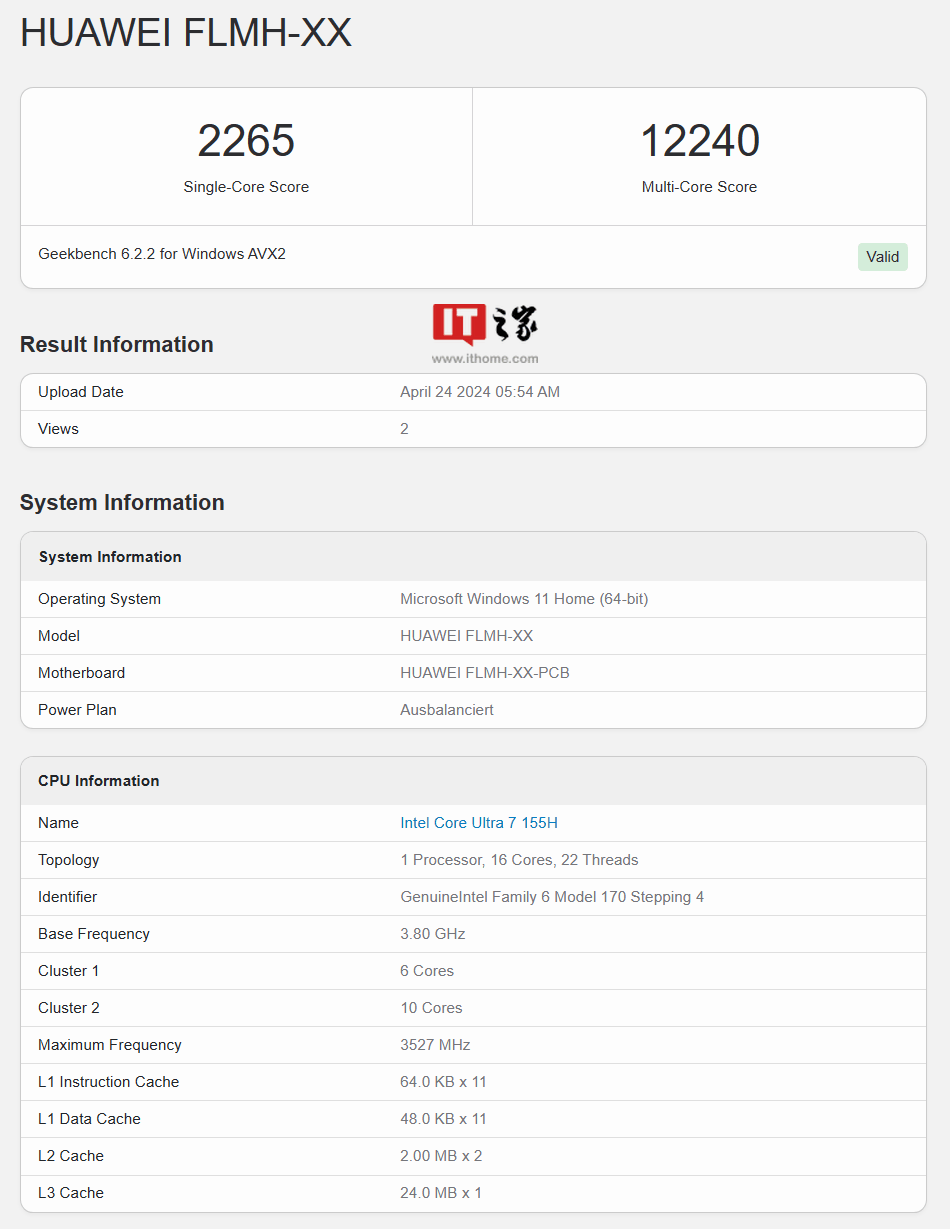Viewport: 950px width, 1229px height.
Task: Click the Power Plan value Ausbalanciert
Action: pos(447,710)
